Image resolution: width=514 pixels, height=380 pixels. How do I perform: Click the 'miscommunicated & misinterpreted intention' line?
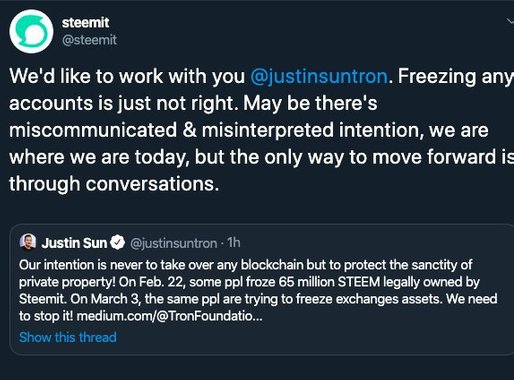[249, 130]
